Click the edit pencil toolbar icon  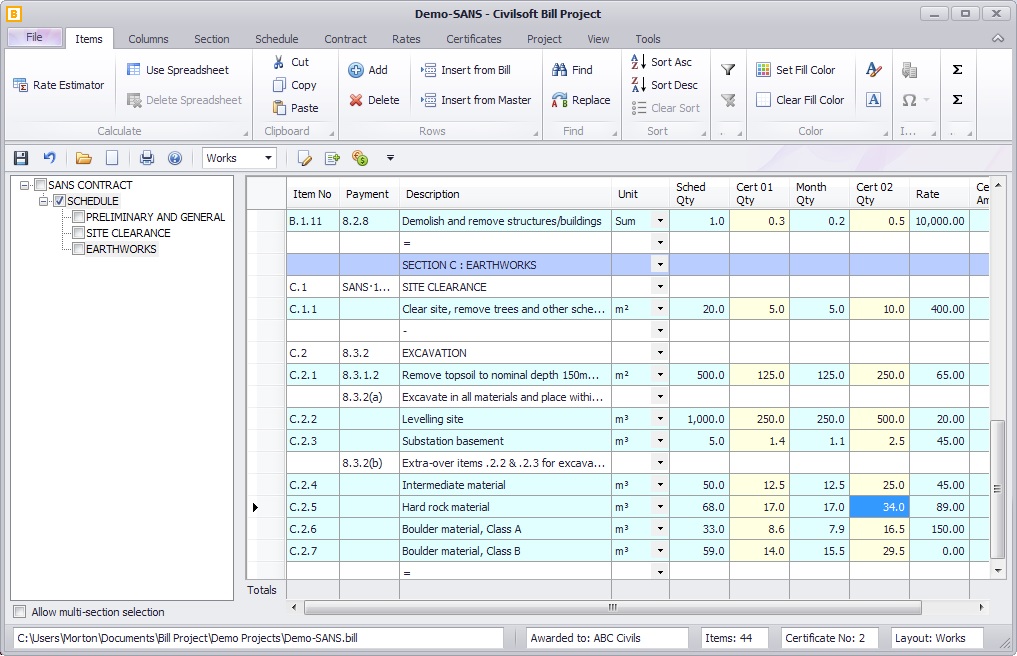(305, 158)
